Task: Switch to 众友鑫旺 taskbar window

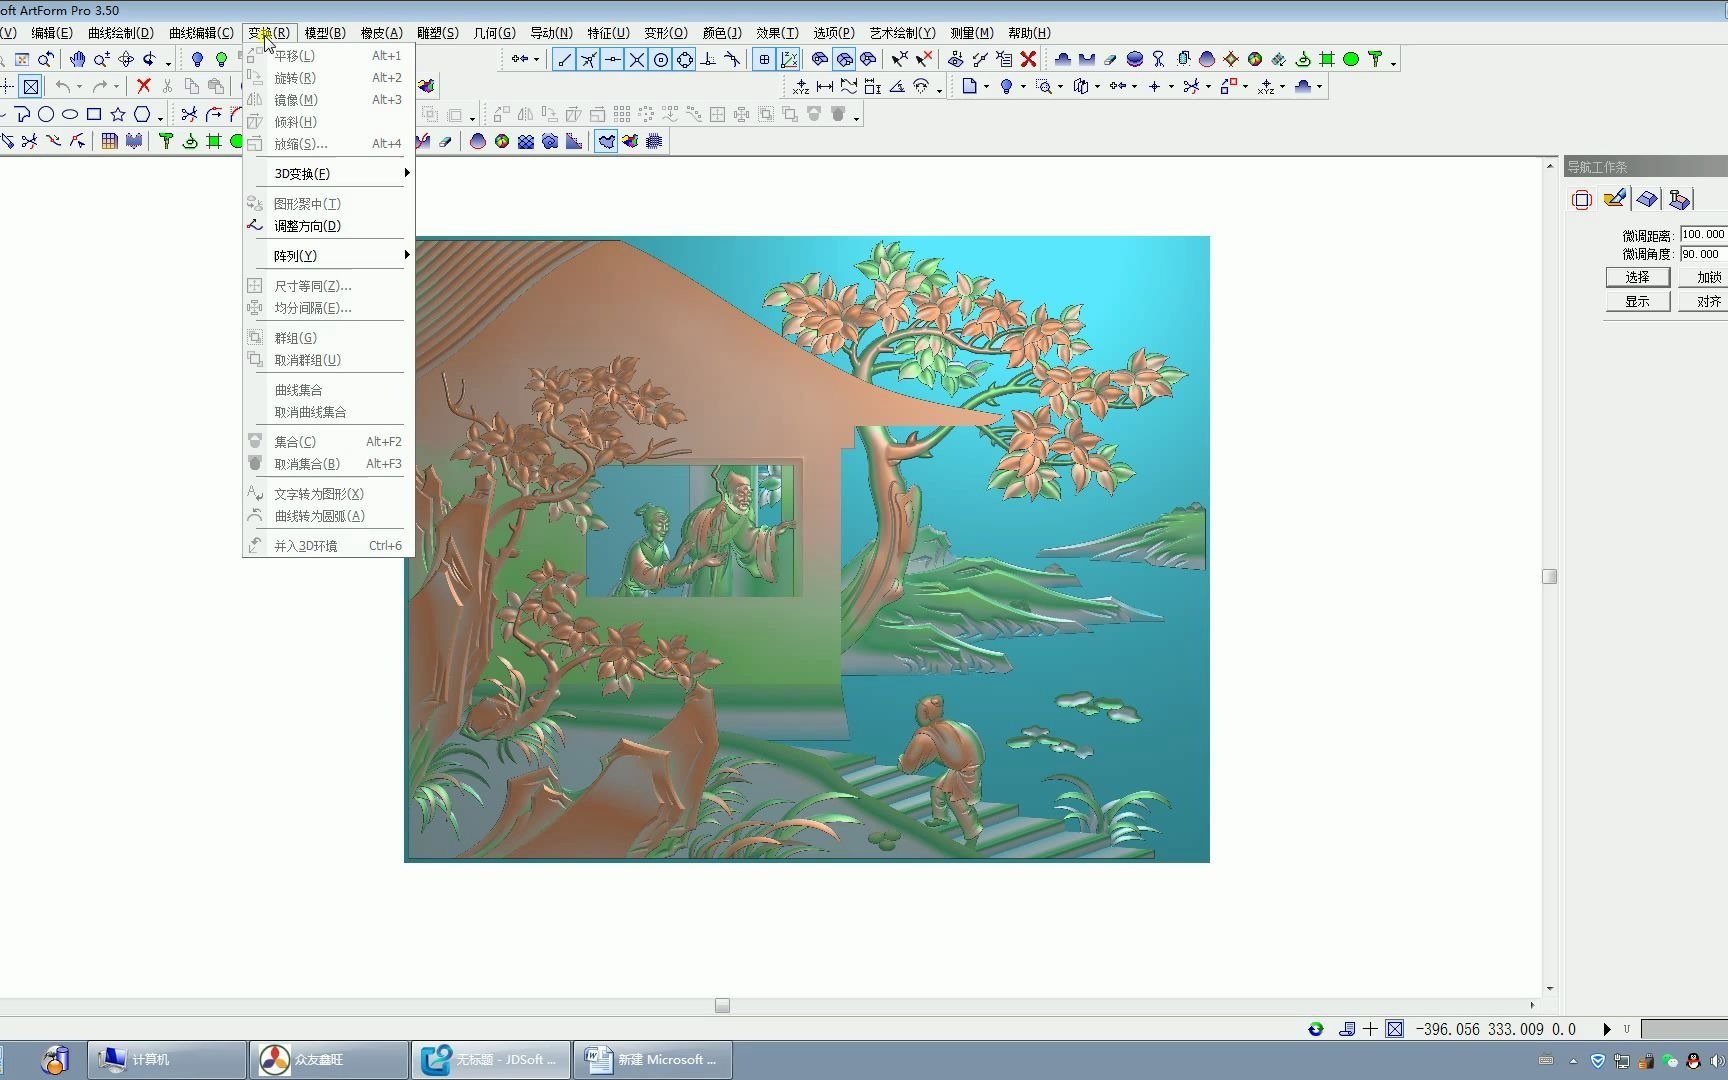Action: (329, 1059)
